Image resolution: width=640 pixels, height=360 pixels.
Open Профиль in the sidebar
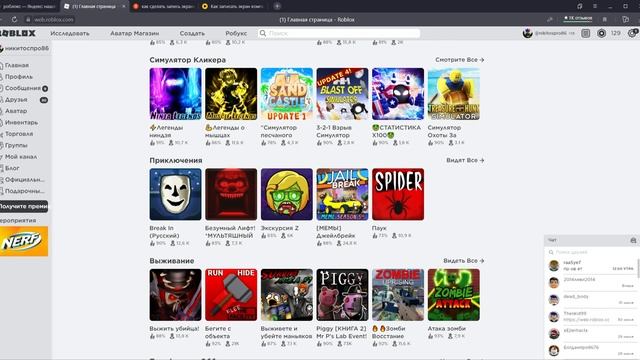tap(19, 77)
